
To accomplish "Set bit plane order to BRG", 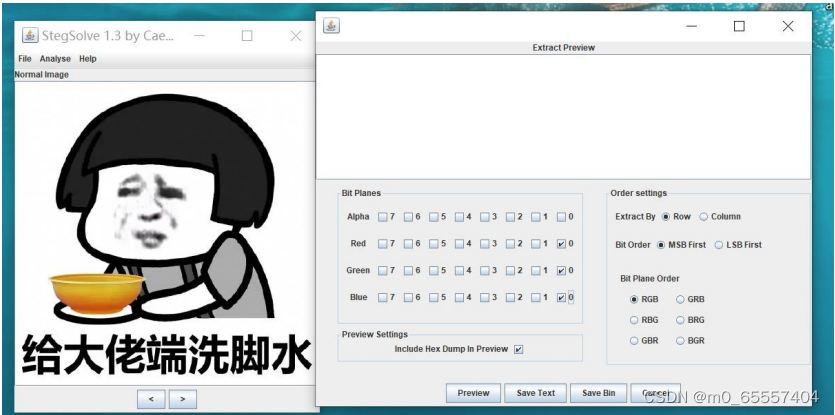I will click(x=680, y=320).
